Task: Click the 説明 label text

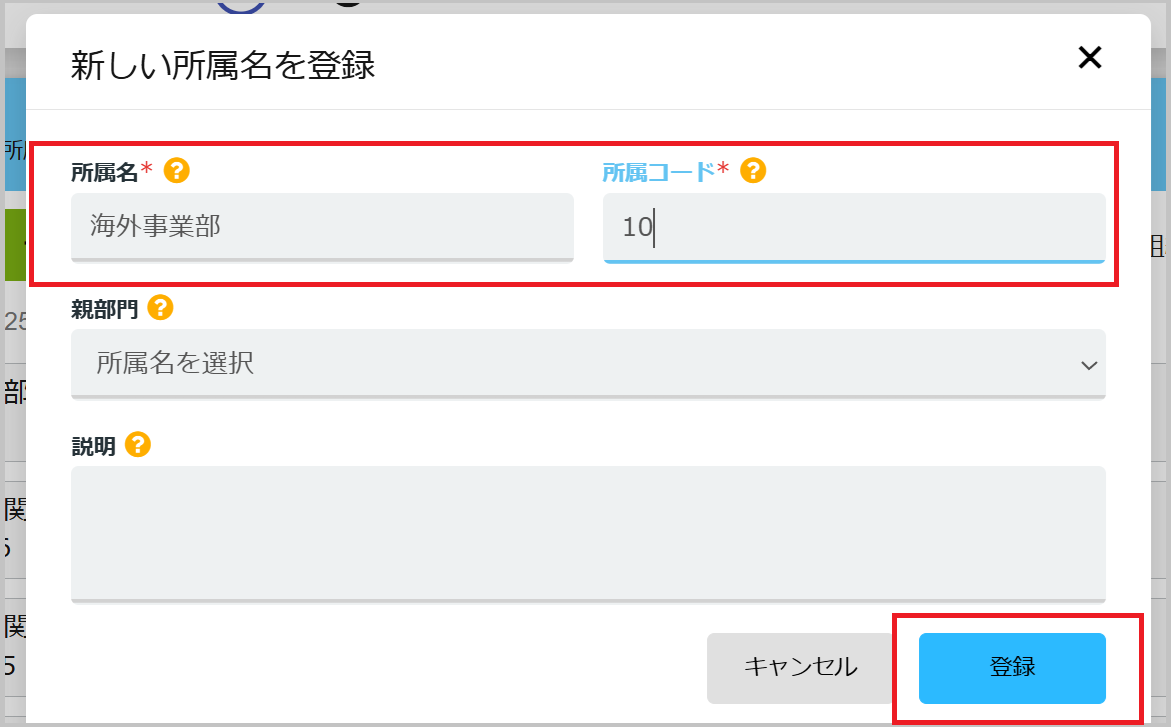Action: coord(93,447)
